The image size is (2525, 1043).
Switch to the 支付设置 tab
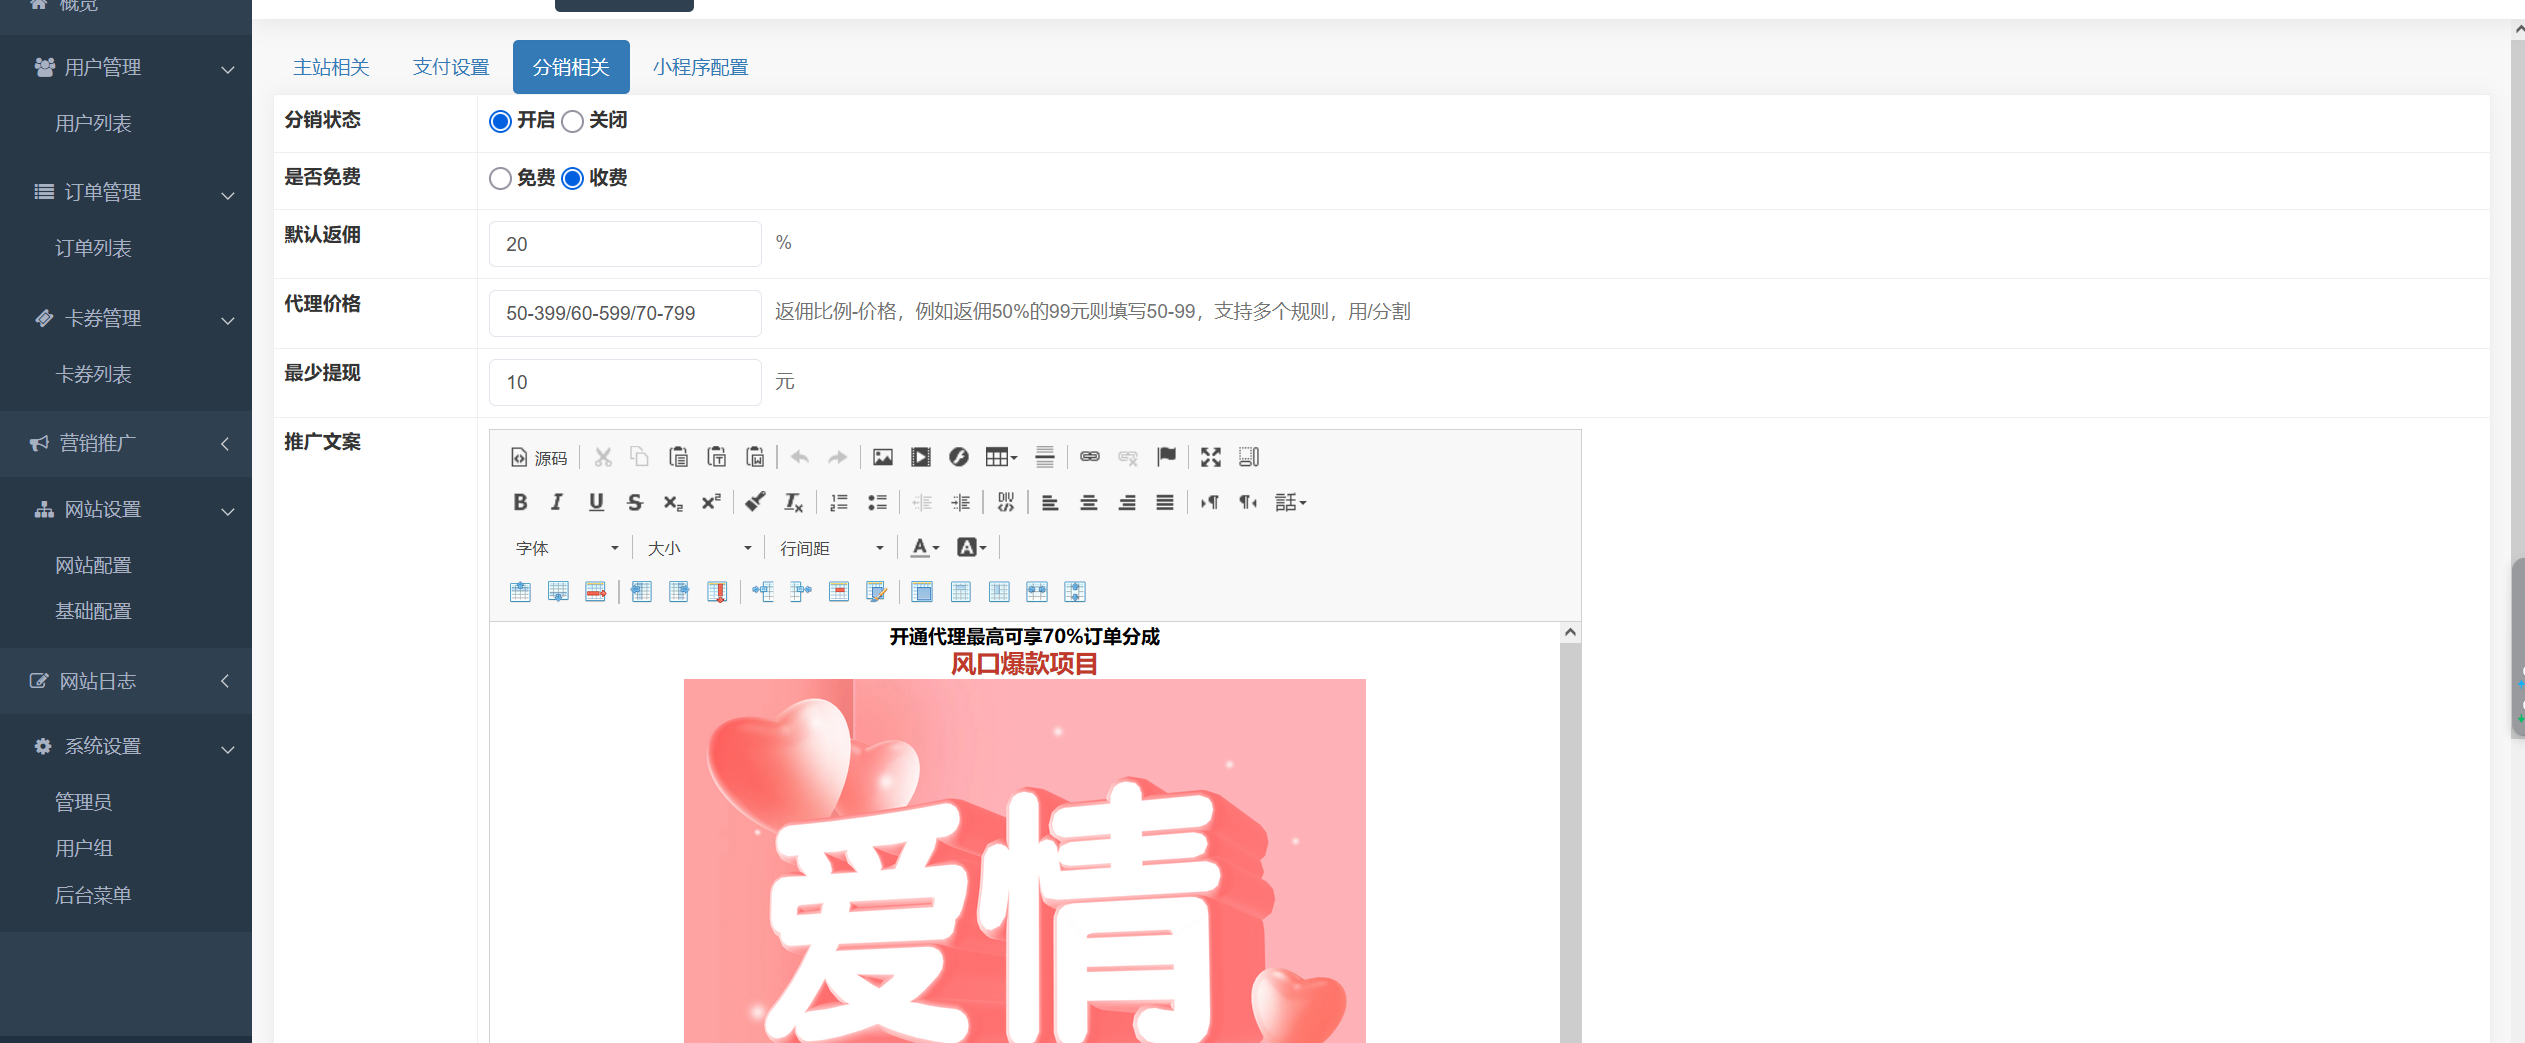click(x=451, y=66)
